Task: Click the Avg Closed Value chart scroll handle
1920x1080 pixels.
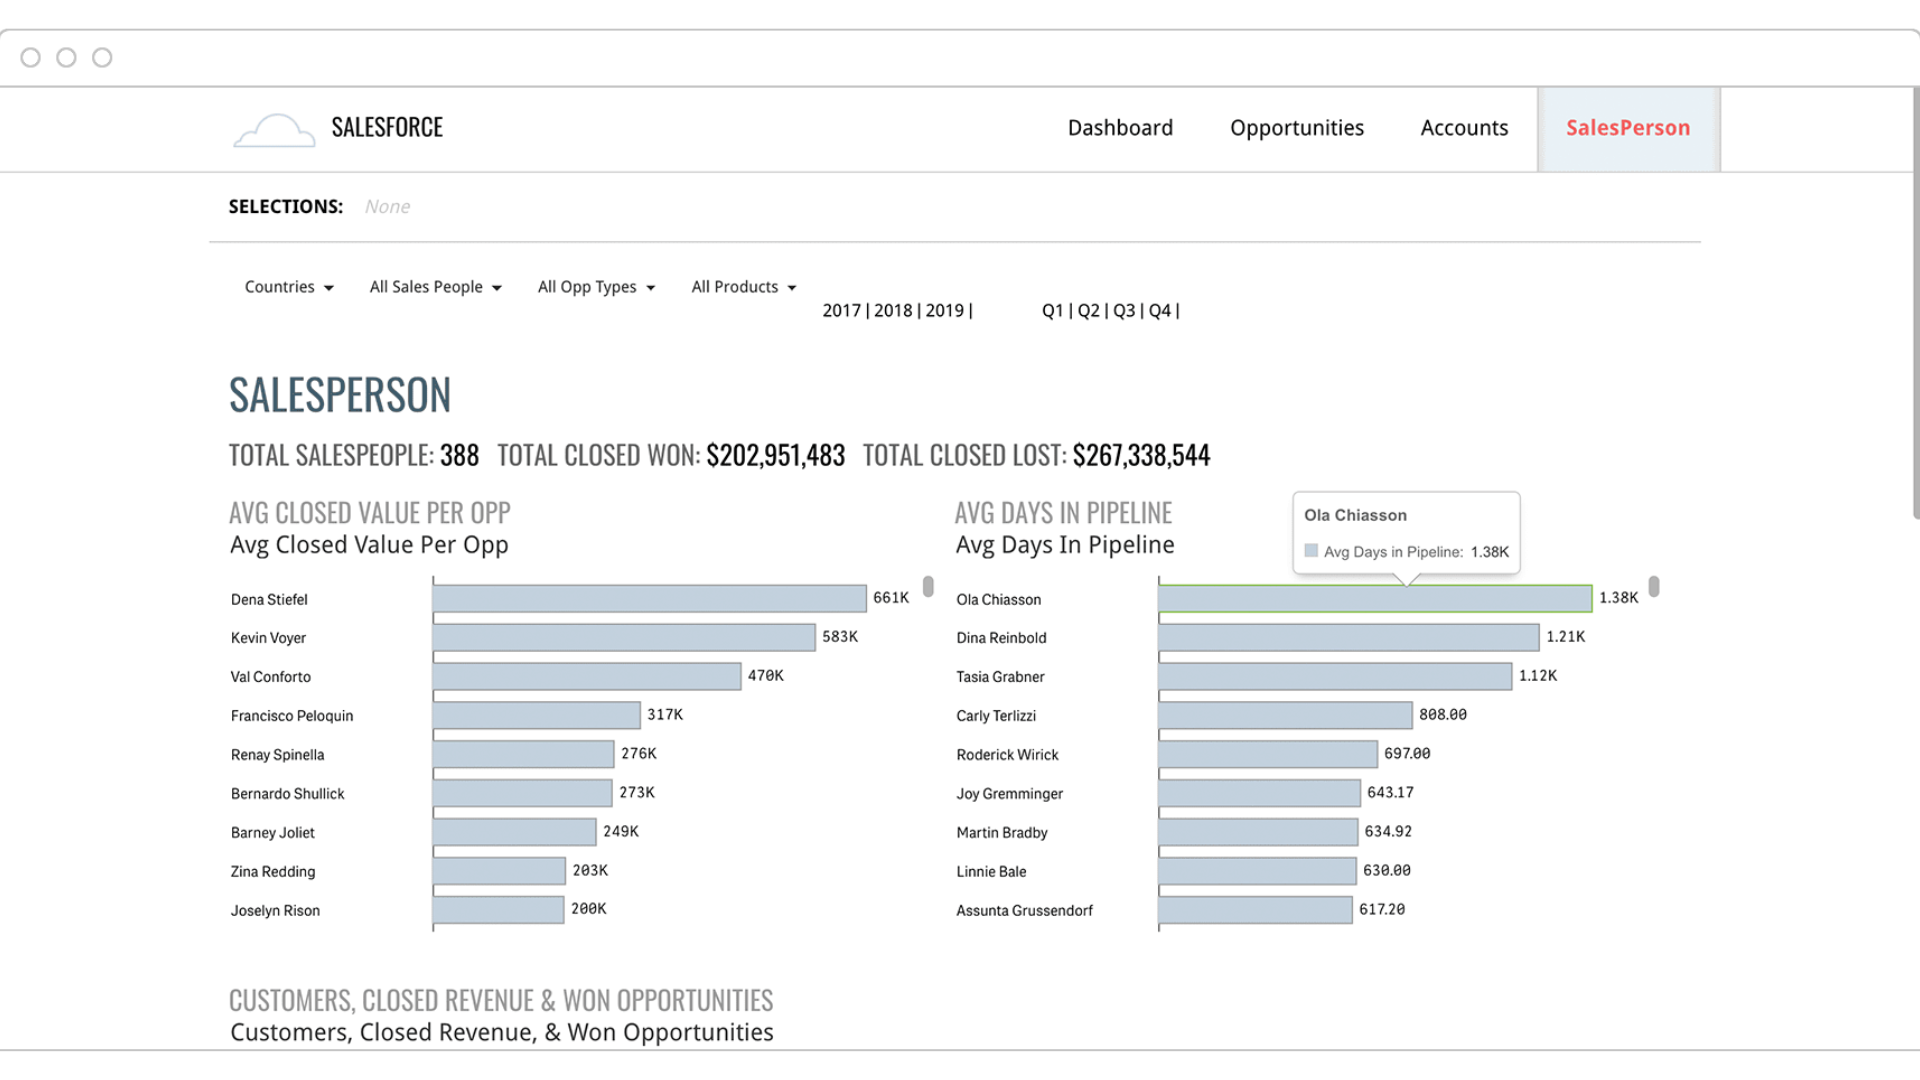Action: (x=928, y=586)
